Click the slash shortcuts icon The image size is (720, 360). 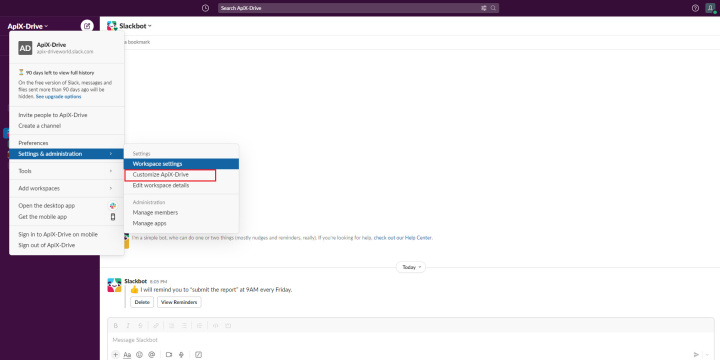[x=198, y=354]
